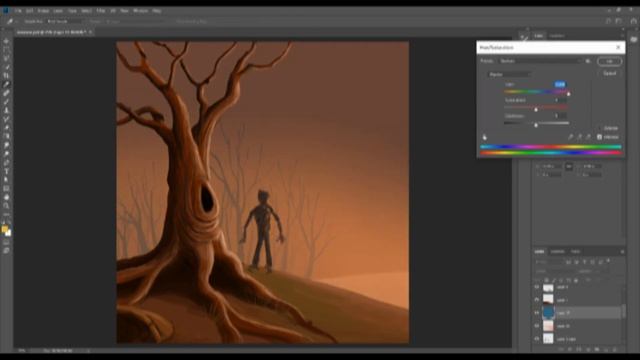Click the link width-height icon in Properties
This screenshot has width=640, height=360.
click(x=569, y=166)
